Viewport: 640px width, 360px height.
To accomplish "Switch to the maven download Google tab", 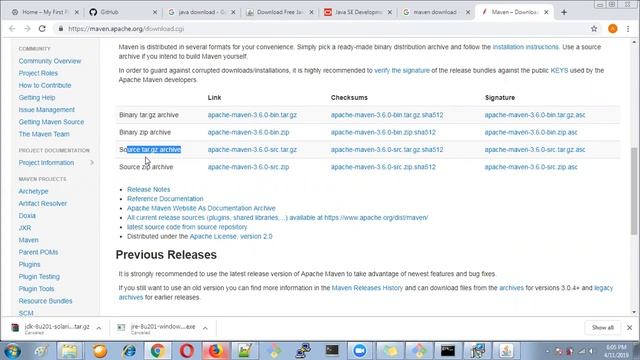I will click(436, 12).
